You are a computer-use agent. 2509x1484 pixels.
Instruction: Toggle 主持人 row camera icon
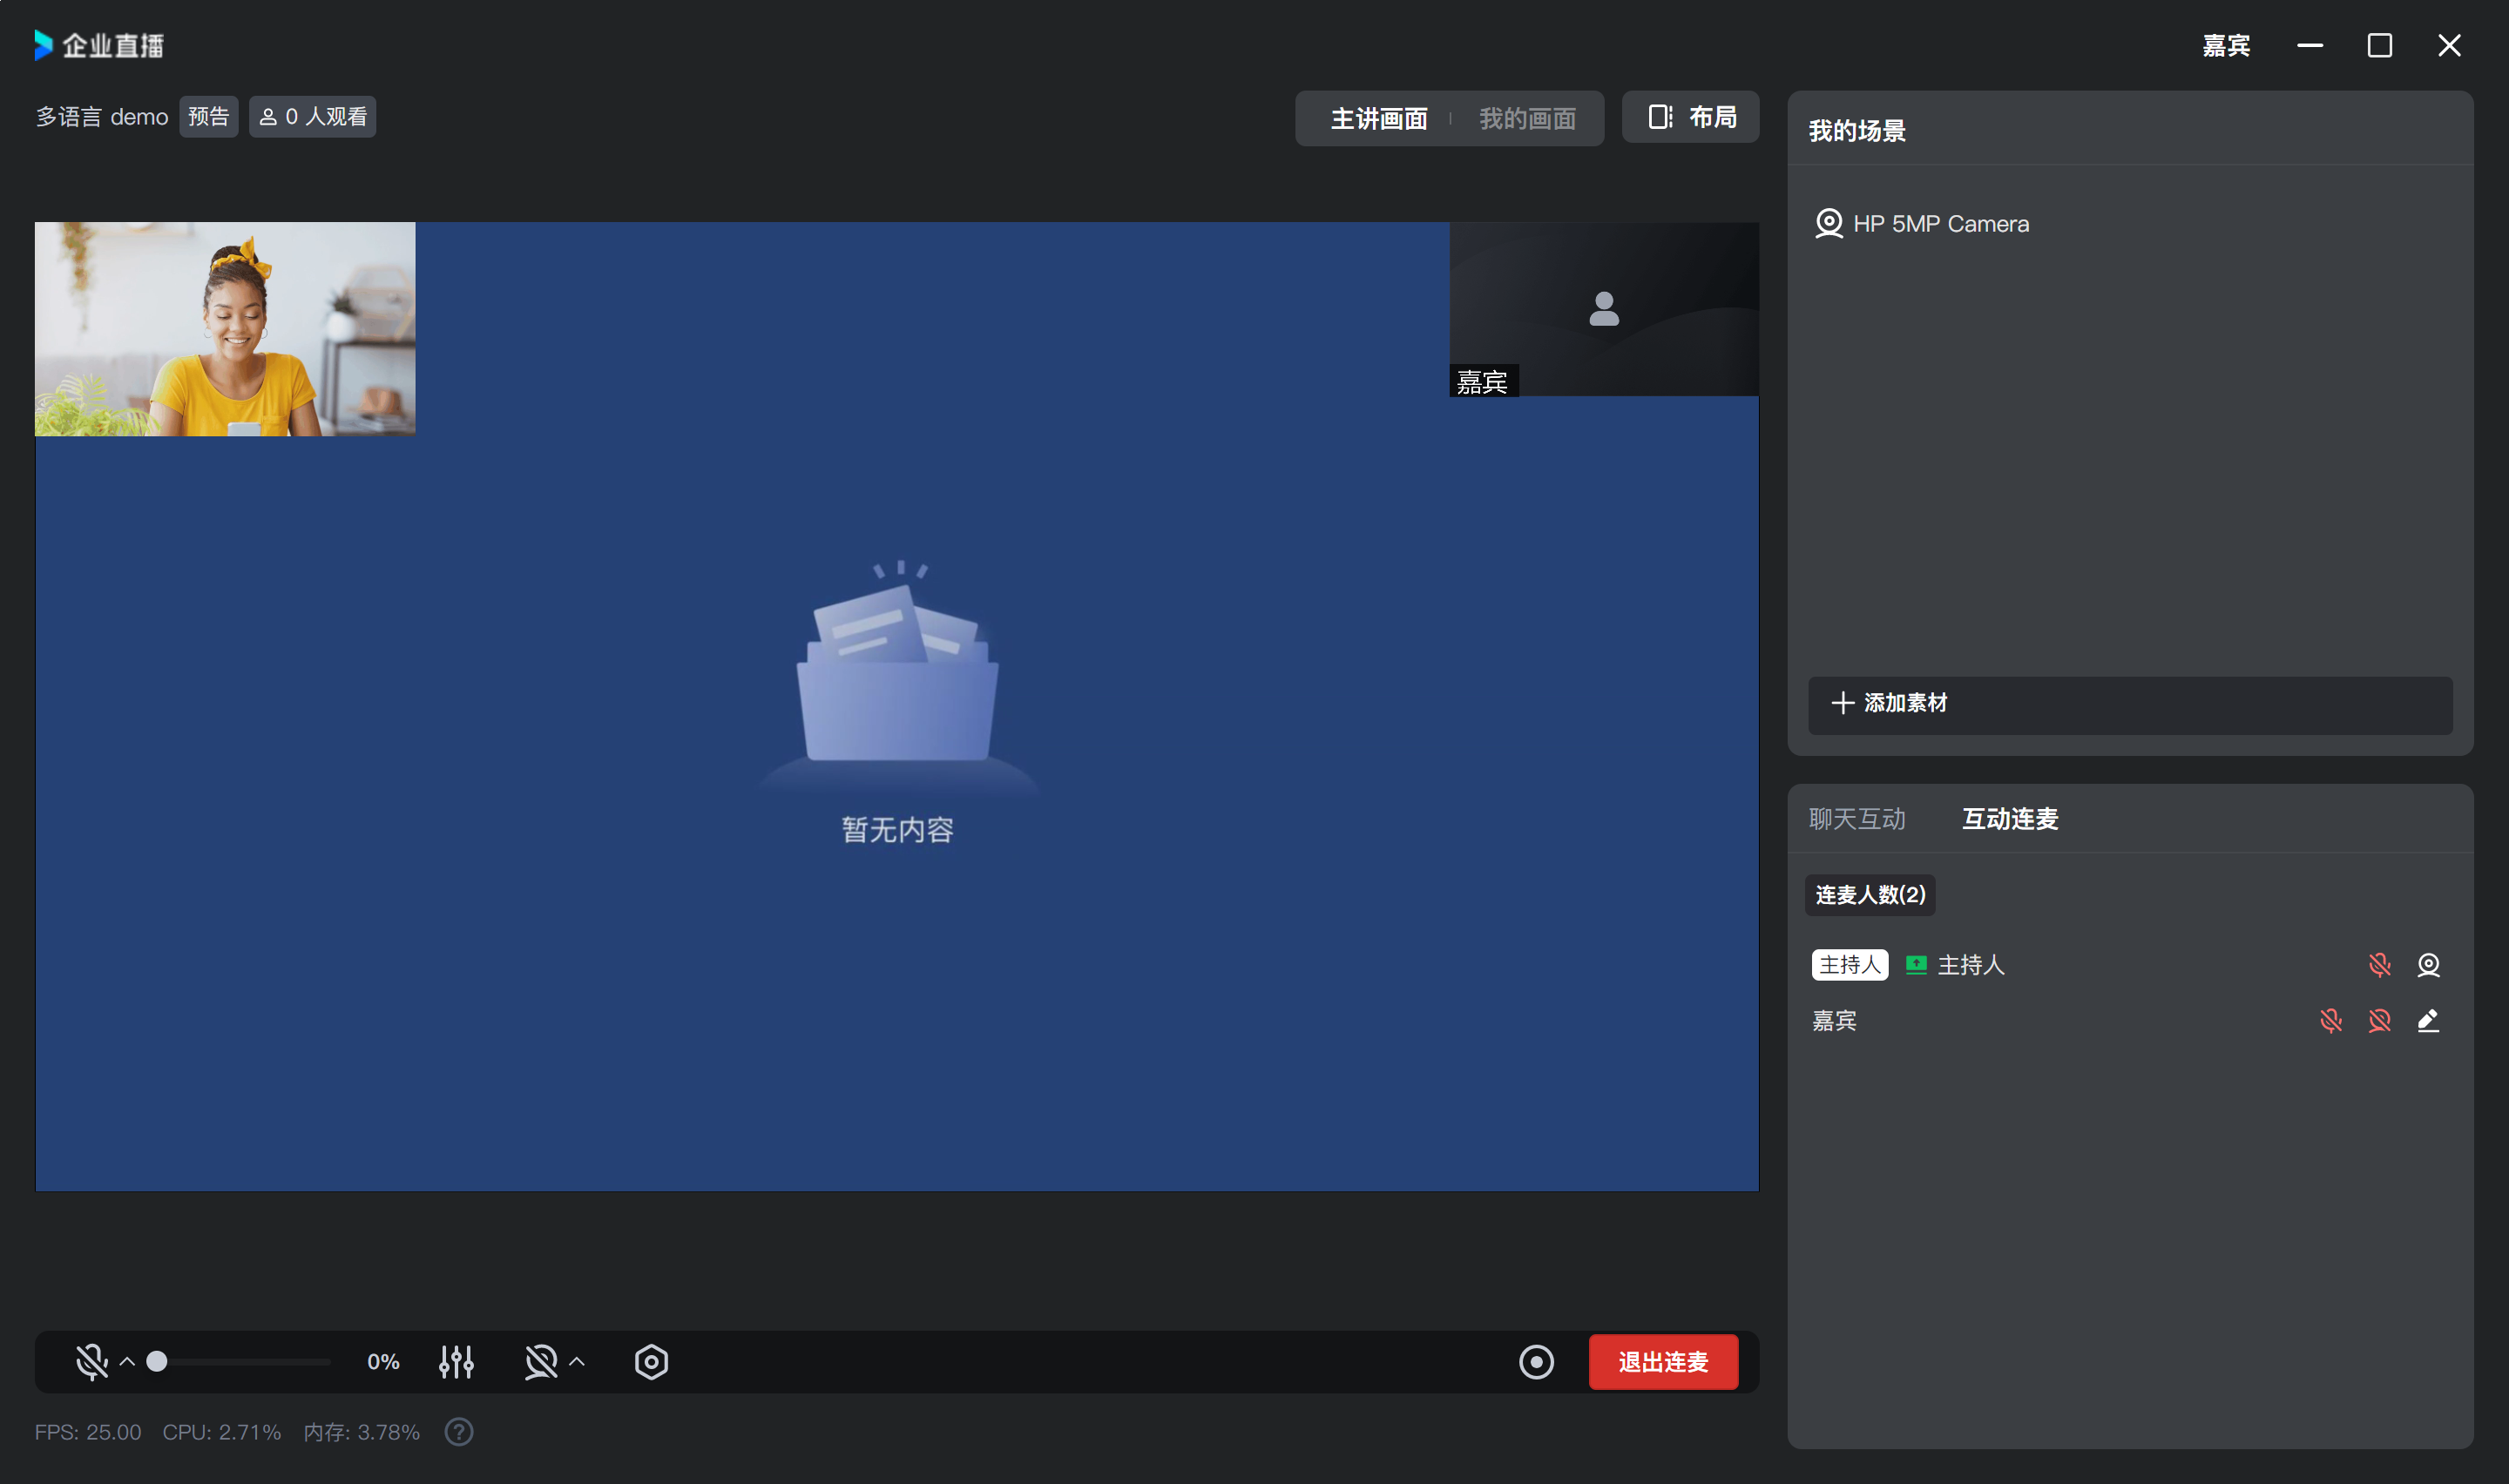pyautogui.click(x=2428, y=964)
